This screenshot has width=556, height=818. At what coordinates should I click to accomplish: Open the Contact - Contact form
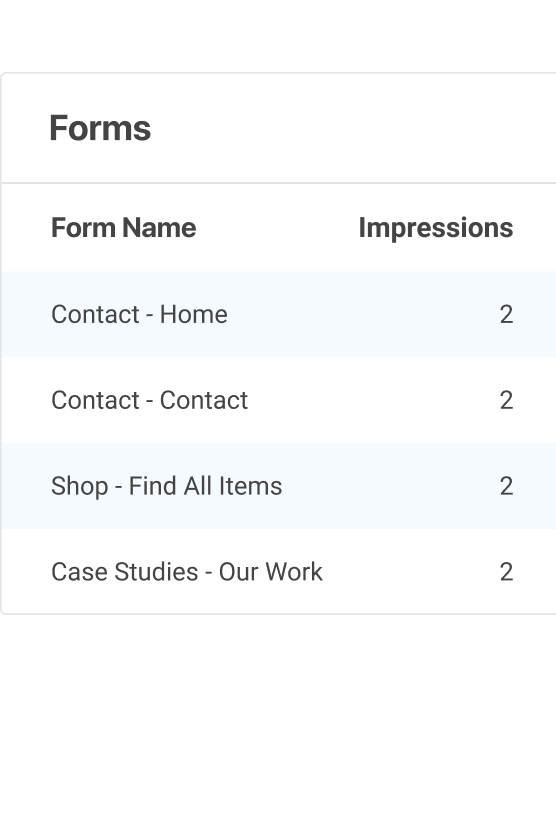coord(149,401)
